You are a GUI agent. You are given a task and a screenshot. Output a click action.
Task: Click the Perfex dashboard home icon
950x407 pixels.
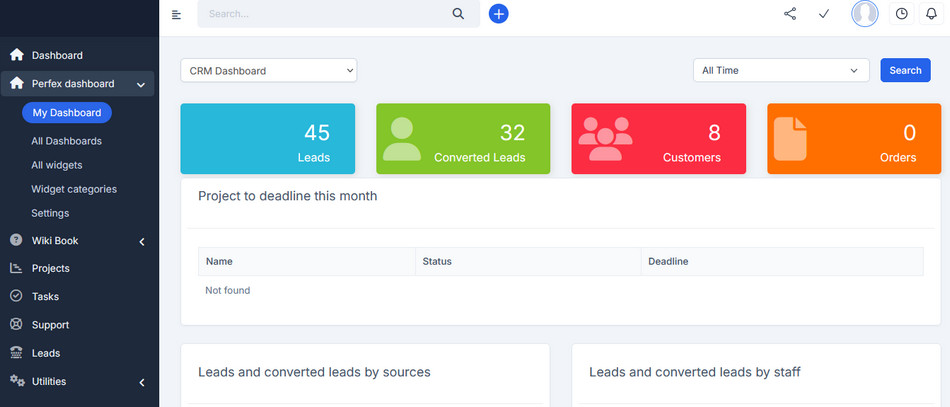17,84
